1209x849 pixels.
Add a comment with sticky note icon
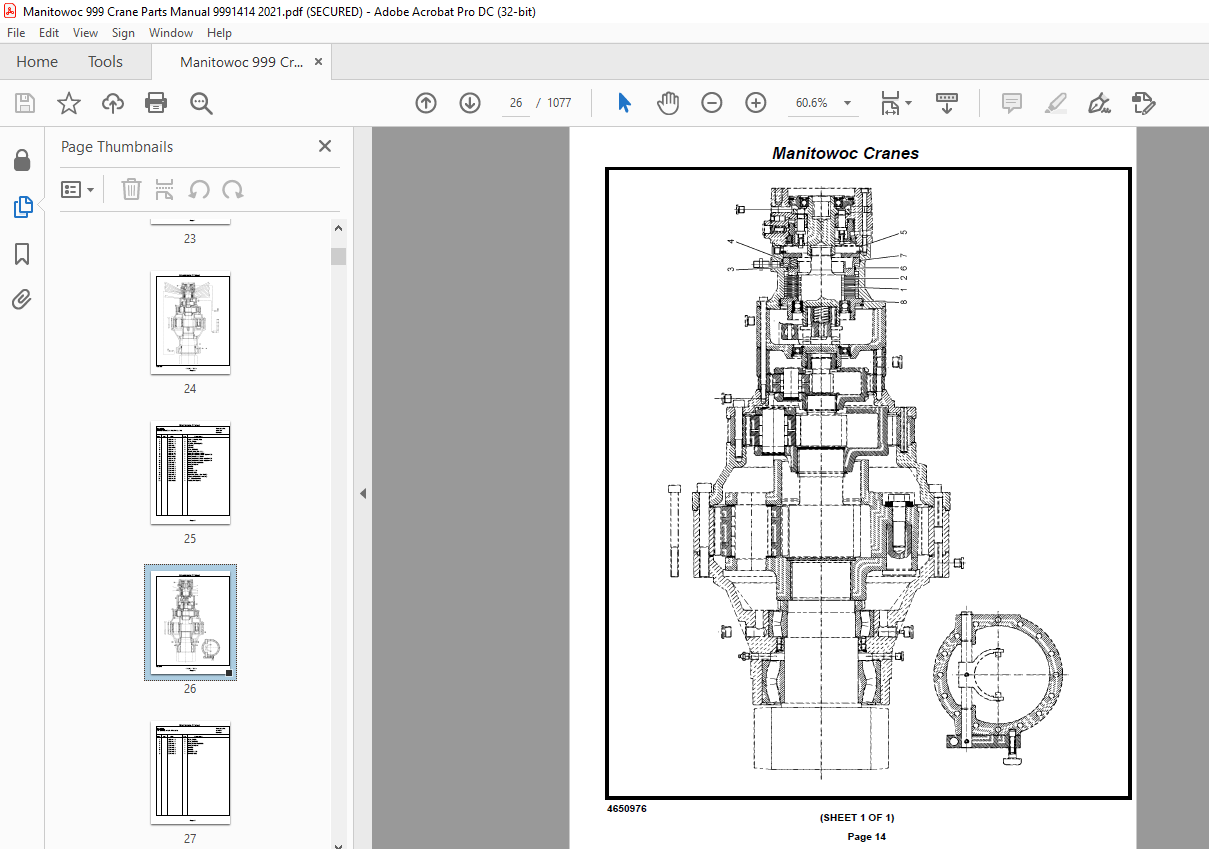tap(1011, 103)
